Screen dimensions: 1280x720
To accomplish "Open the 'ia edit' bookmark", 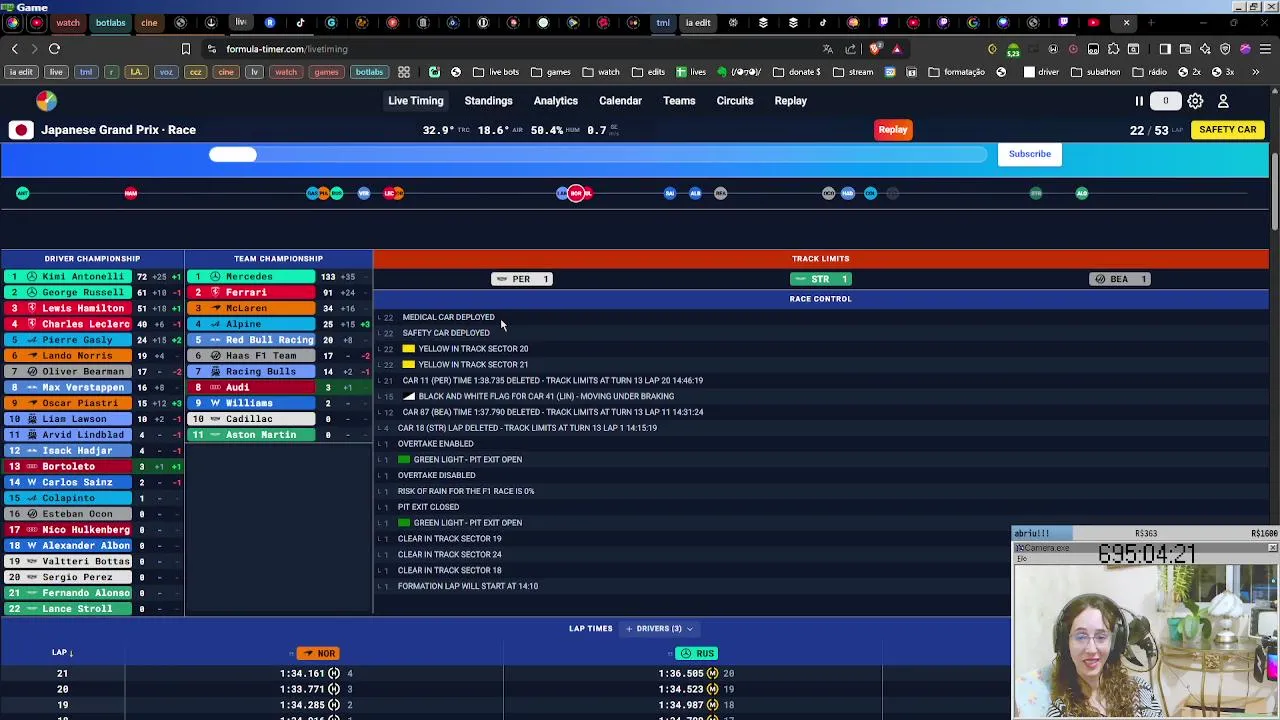I will click(x=21, y=72).
